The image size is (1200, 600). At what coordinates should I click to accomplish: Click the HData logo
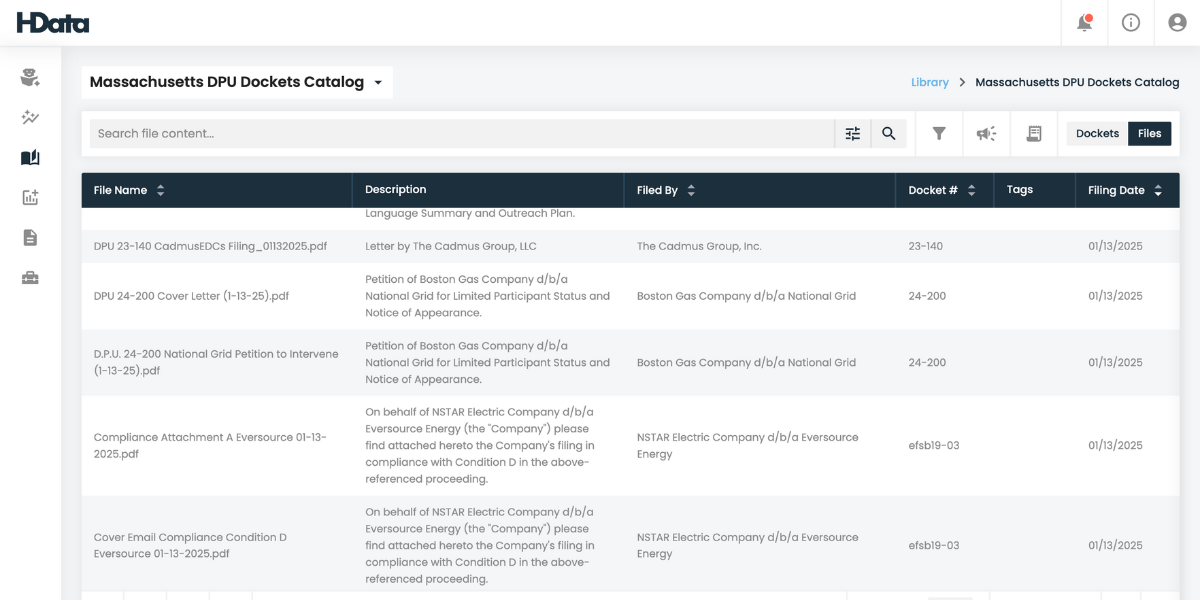(52, 22)
